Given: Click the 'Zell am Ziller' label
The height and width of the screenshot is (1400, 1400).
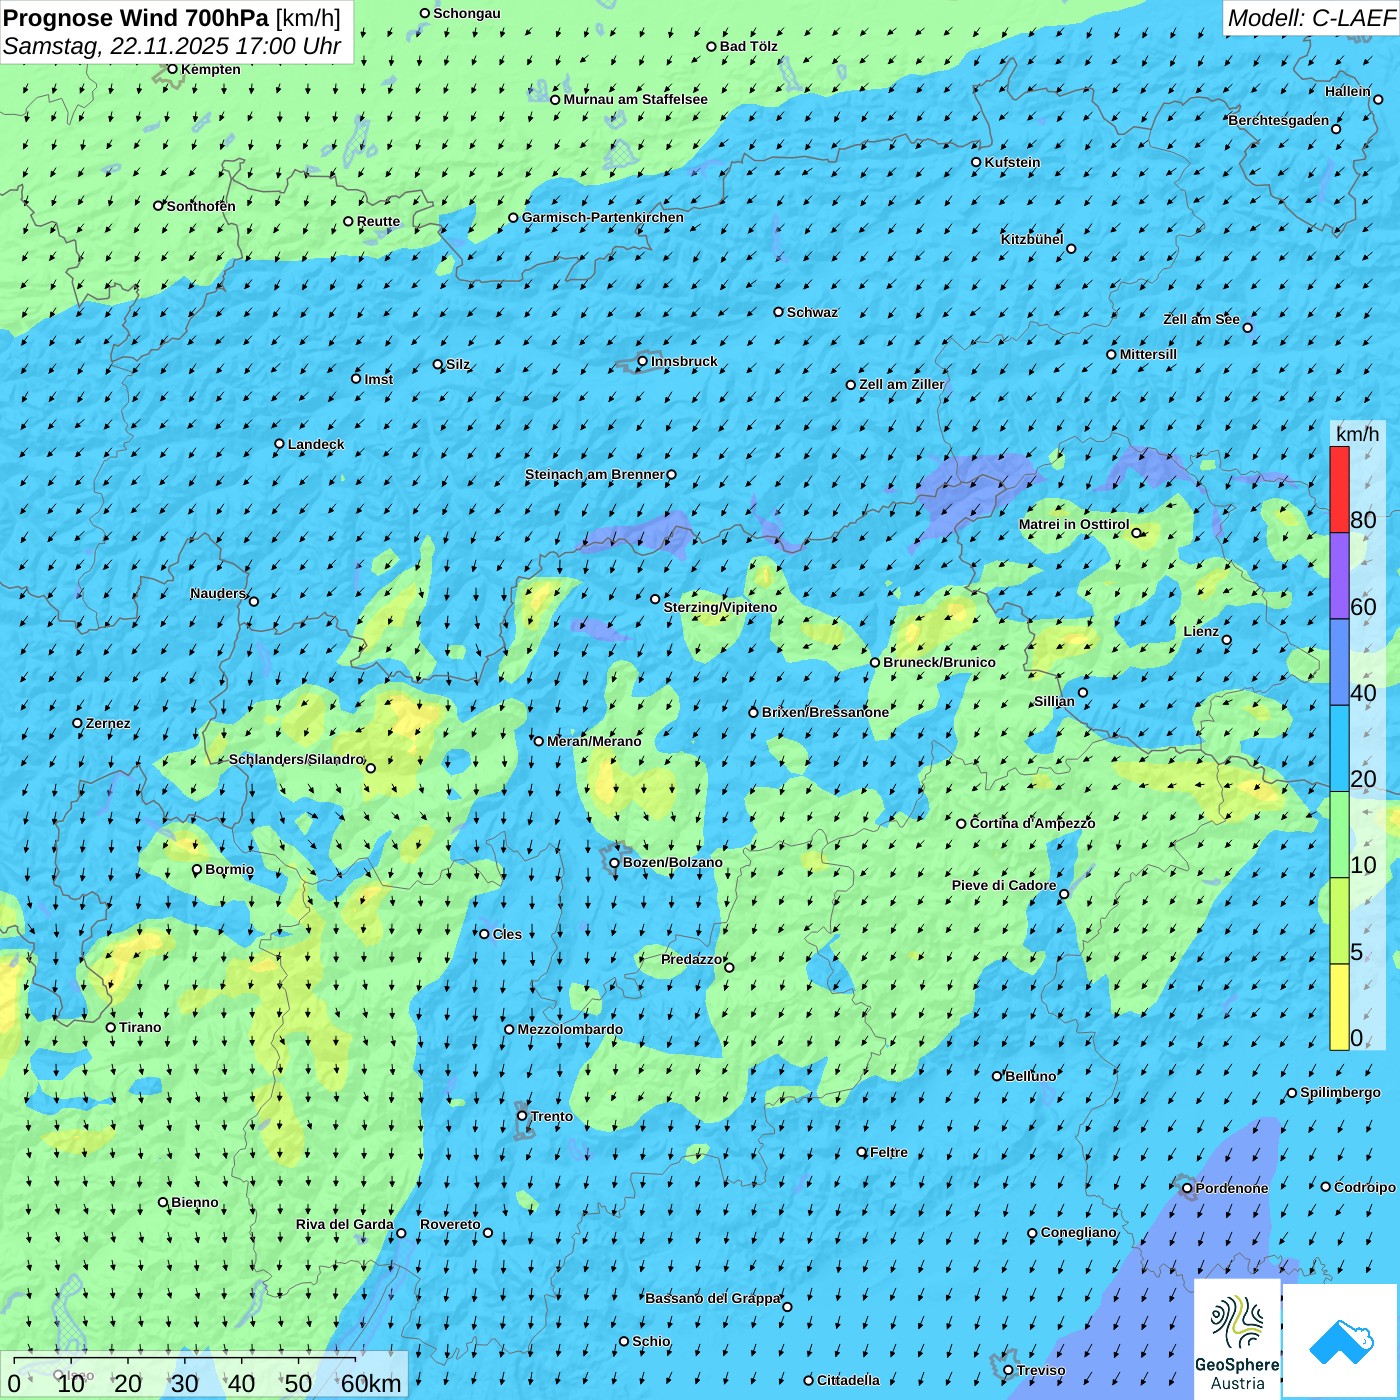Looking at the screenshot, I should click(x=902, y=384).
